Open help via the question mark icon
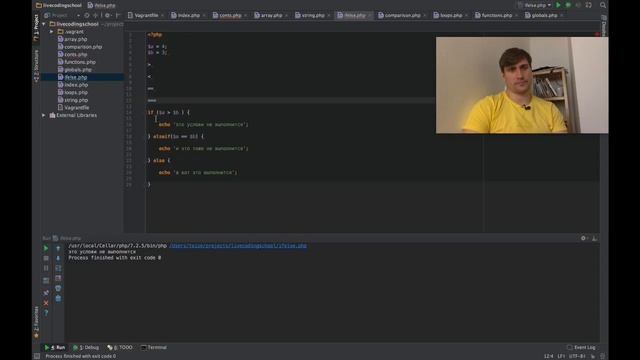The image size is (640, 360). [x=46, y=313]
